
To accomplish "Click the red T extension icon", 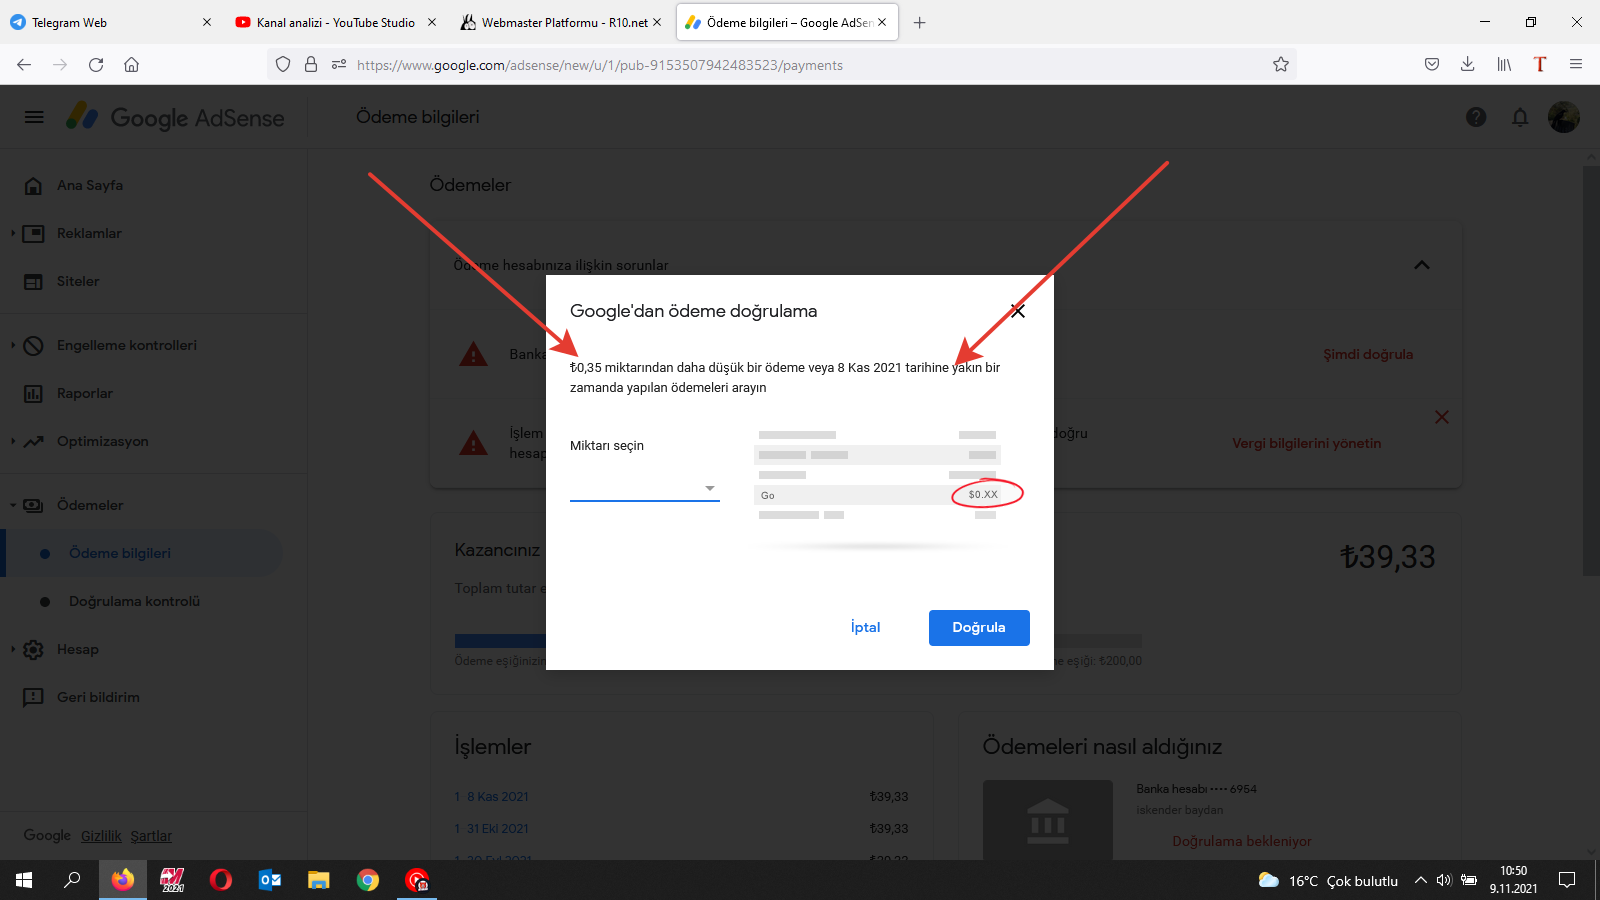I will click(1540, 64).
